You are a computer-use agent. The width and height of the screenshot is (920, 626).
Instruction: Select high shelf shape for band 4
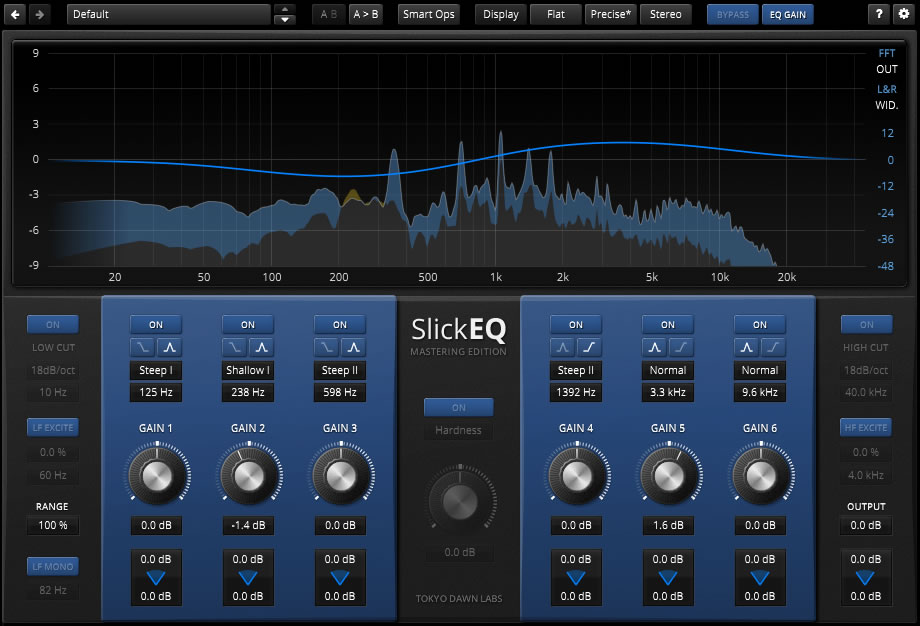coord(588,347)
